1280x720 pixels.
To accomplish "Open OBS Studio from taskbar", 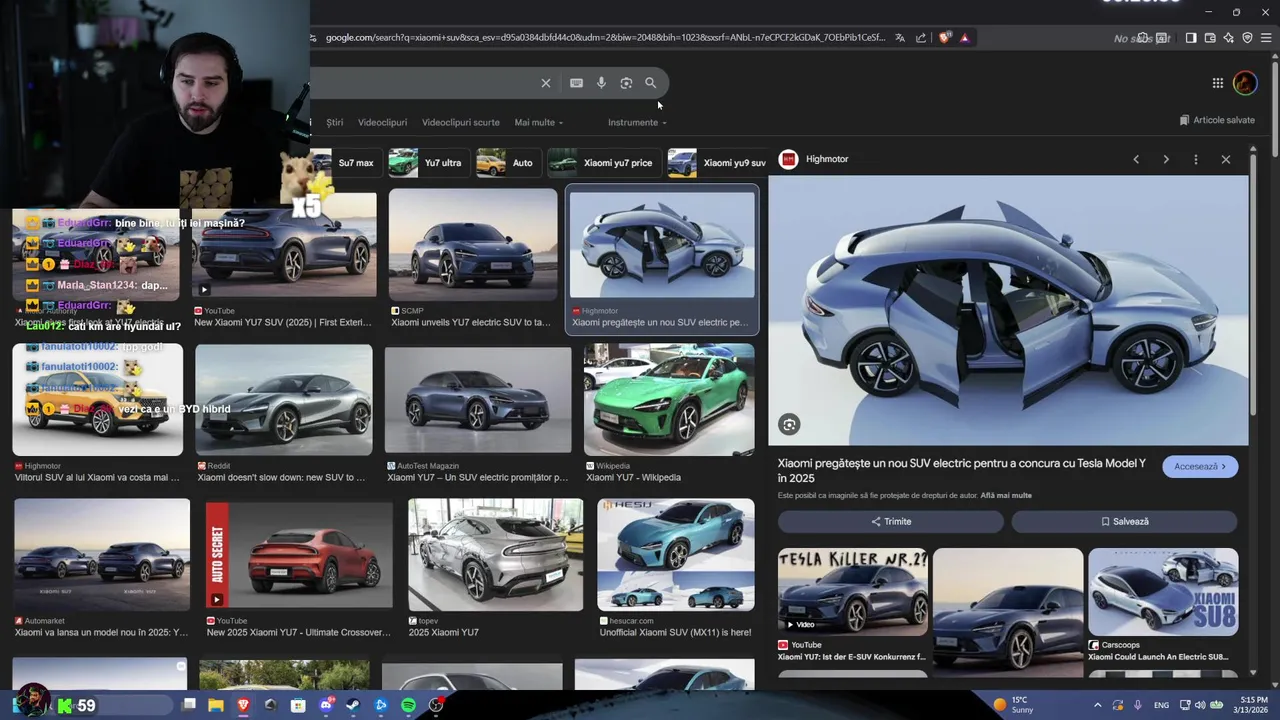I will coord(436,706).
